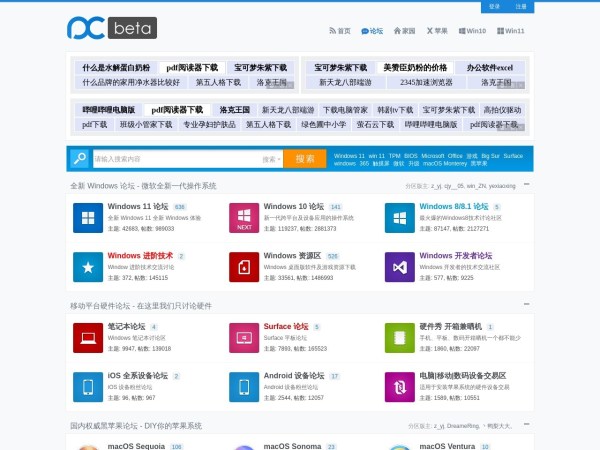Click the blue star Windows advanced tech icon
This screenshot has width=600, height=450.
pyautogui.click(x=85, y=266)
